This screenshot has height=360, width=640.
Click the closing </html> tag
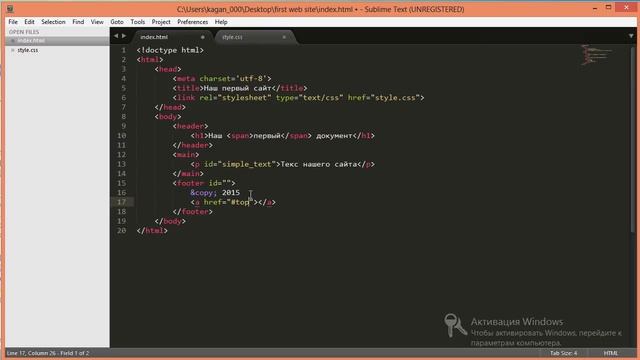pos(152,231)
